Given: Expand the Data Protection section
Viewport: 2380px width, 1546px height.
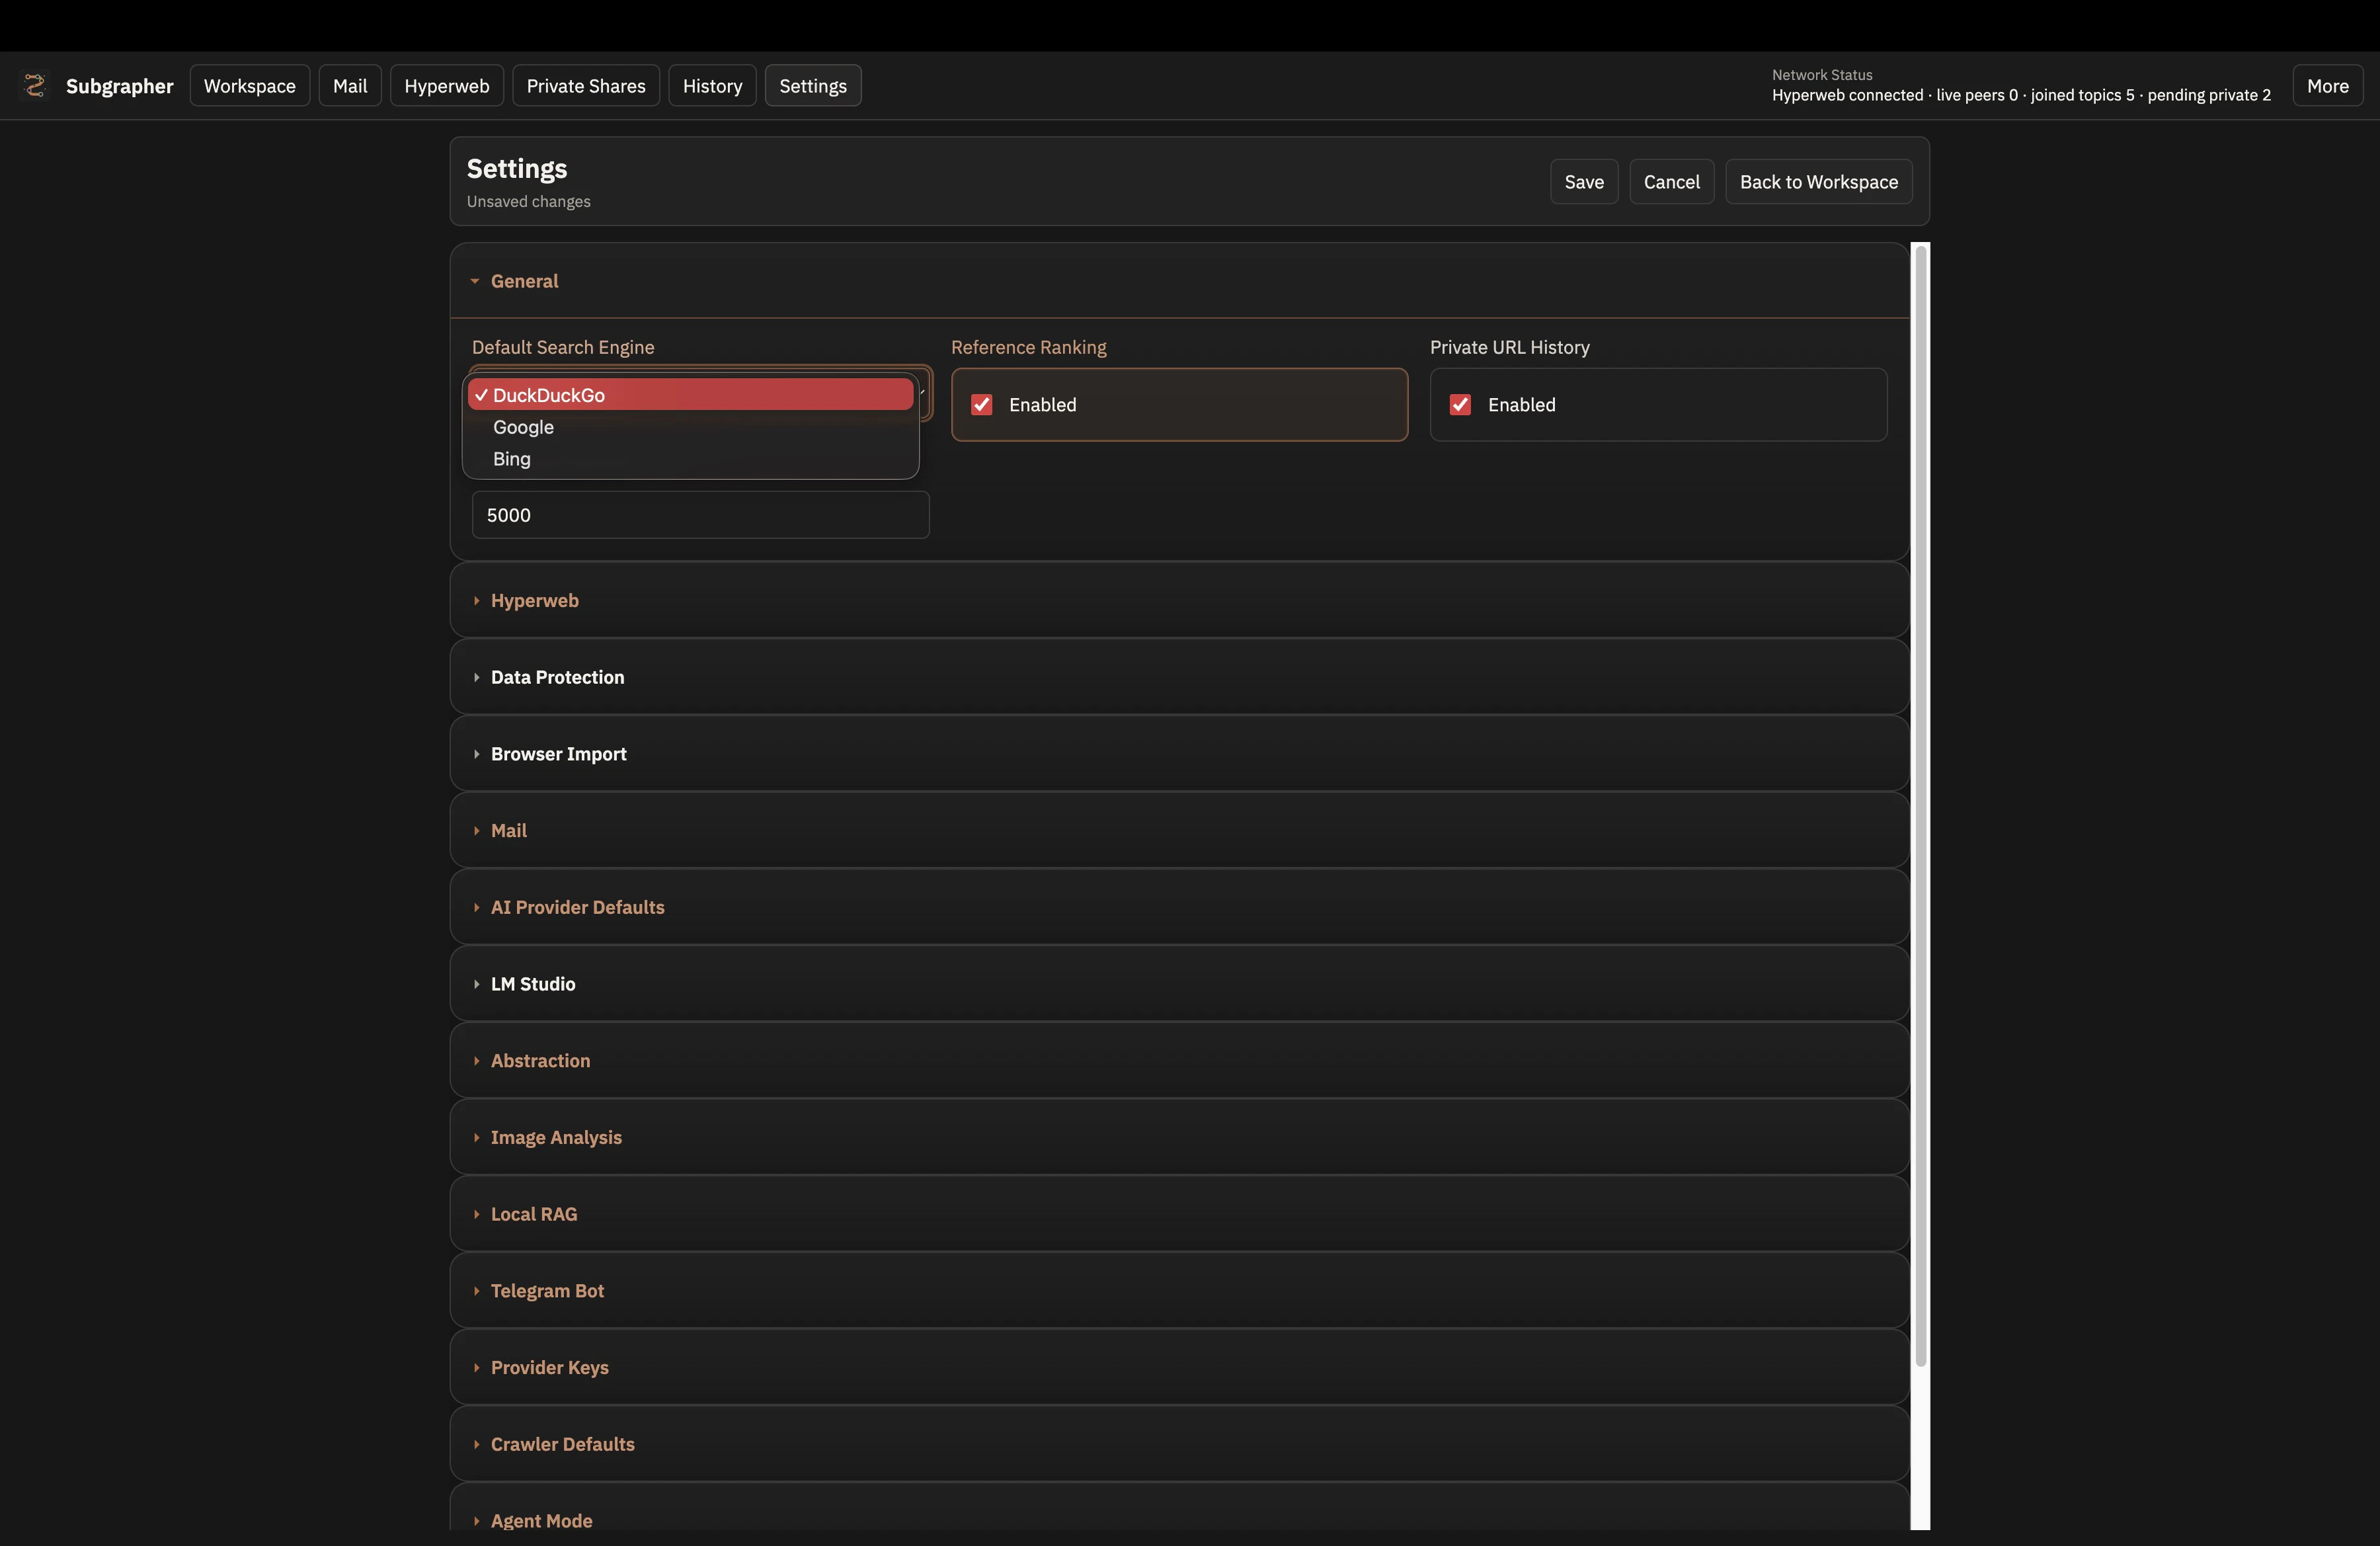Looking at the screenshot, I should pos(557,677).
